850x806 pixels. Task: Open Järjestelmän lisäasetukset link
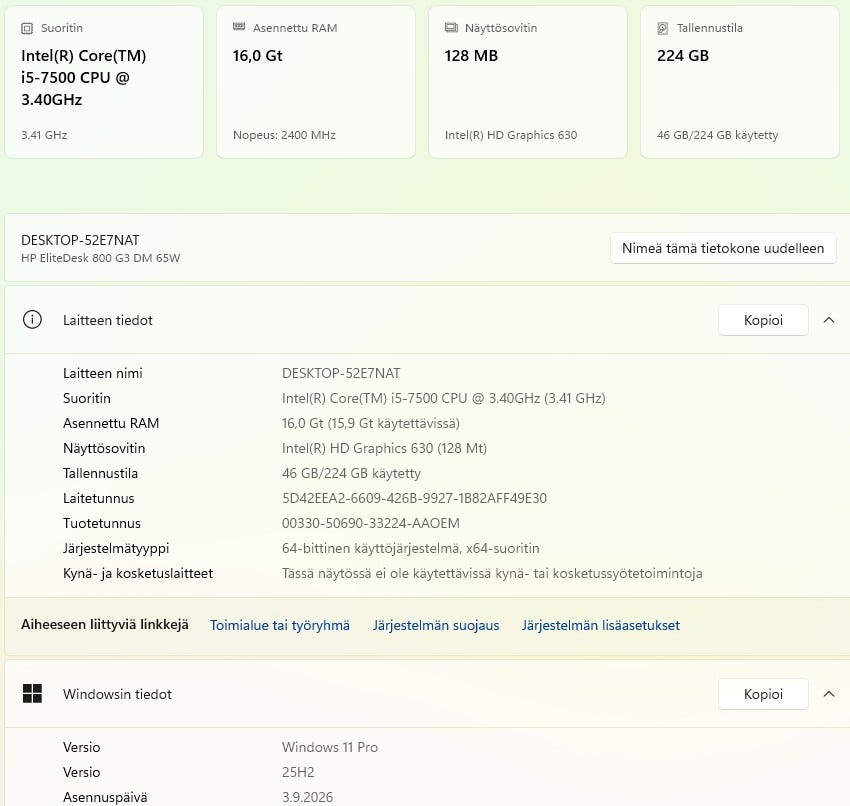[601, 625]
